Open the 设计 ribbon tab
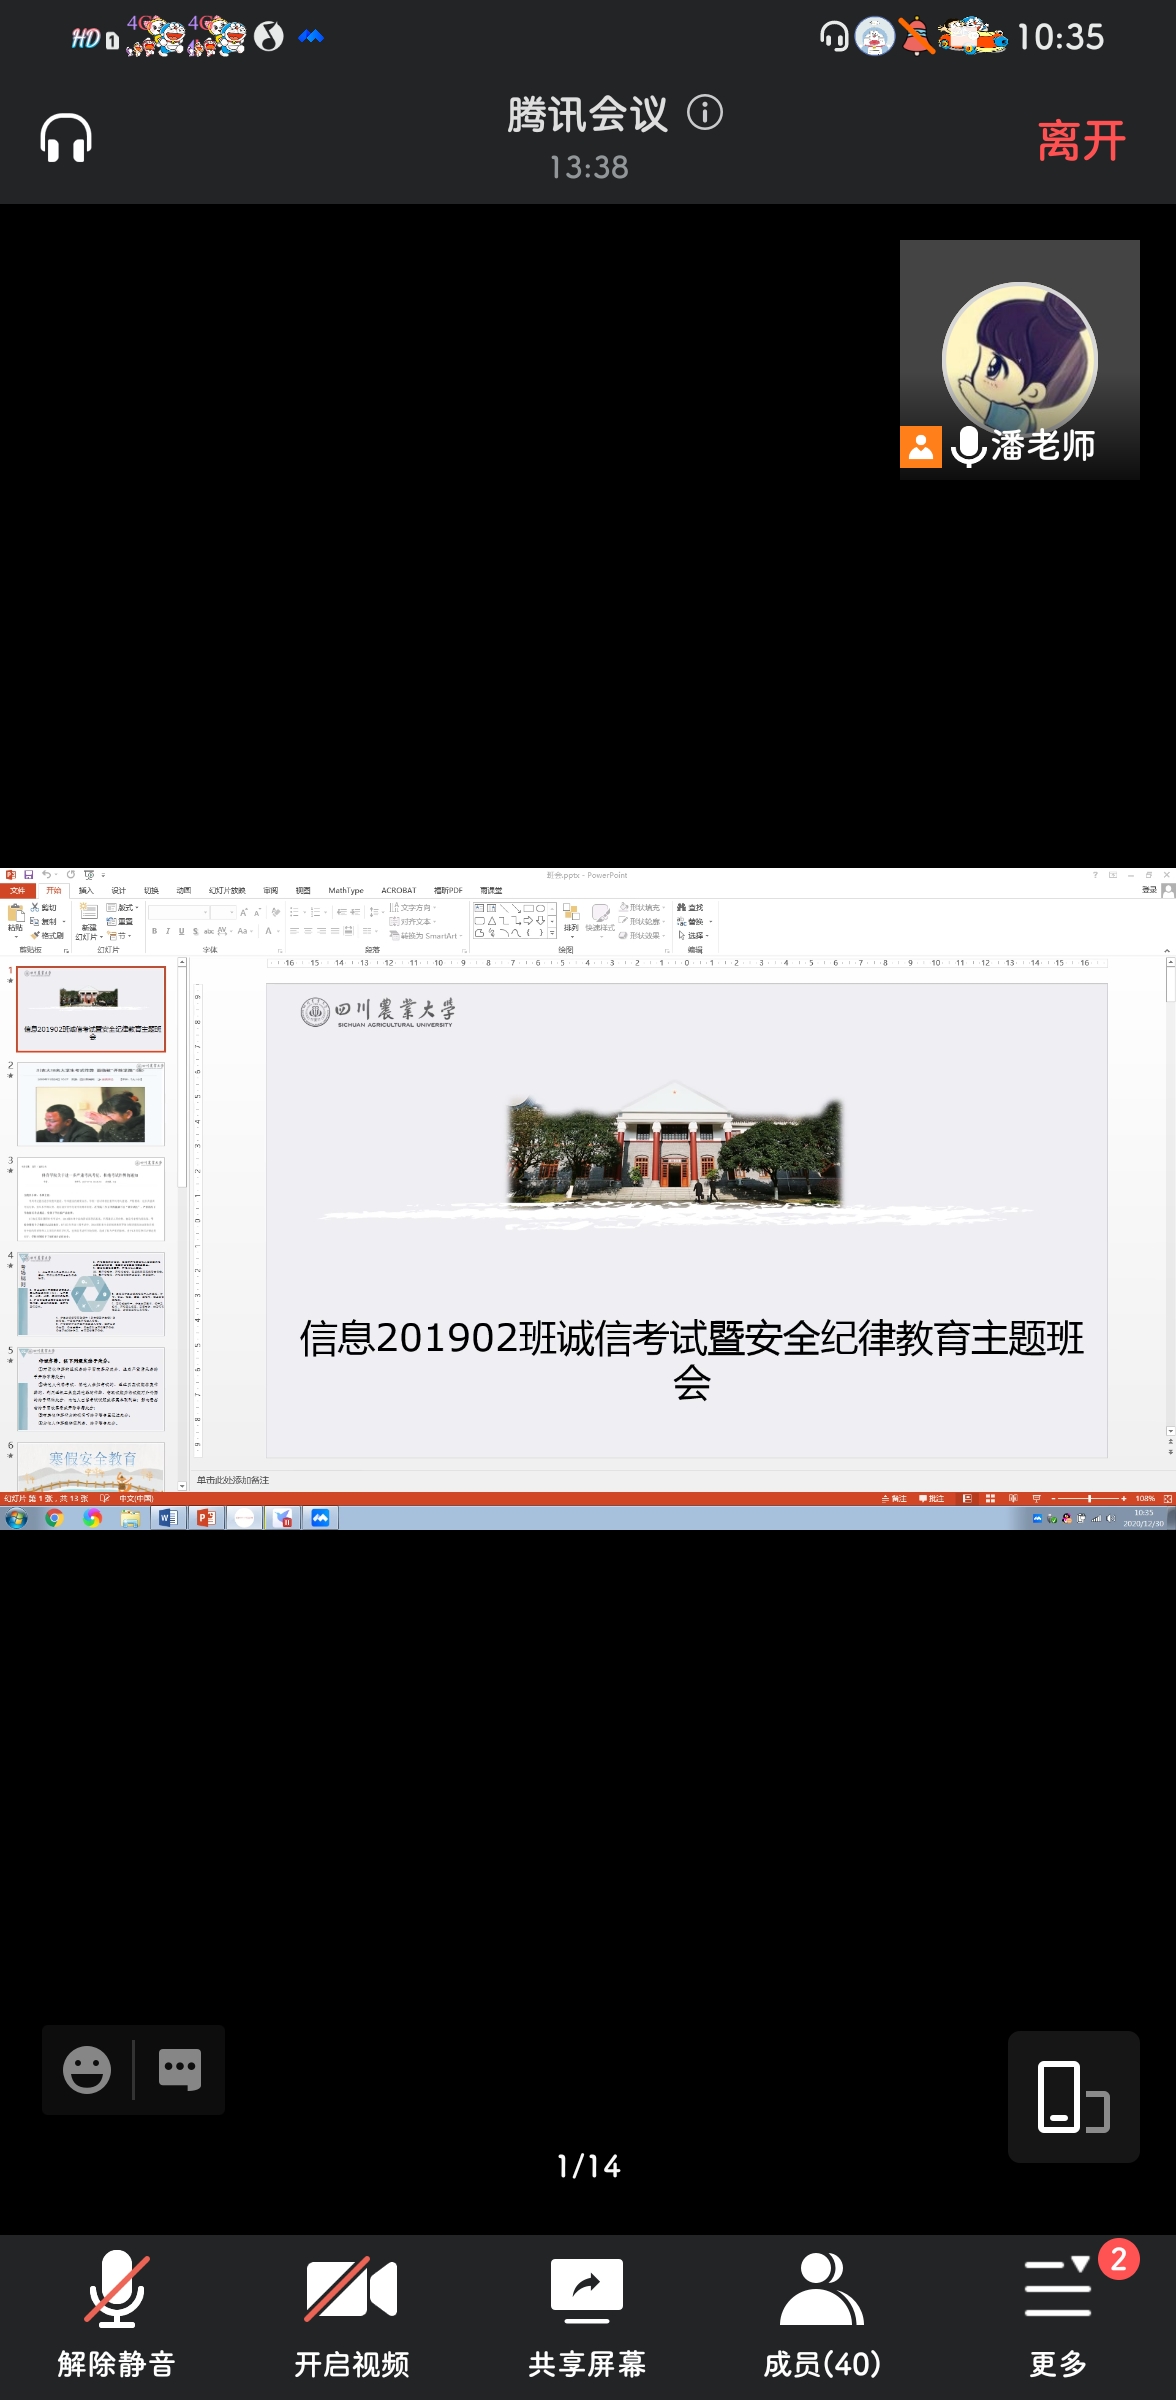The width and height of the screenshot is (1176, 2400). click(x=118, y=890)
